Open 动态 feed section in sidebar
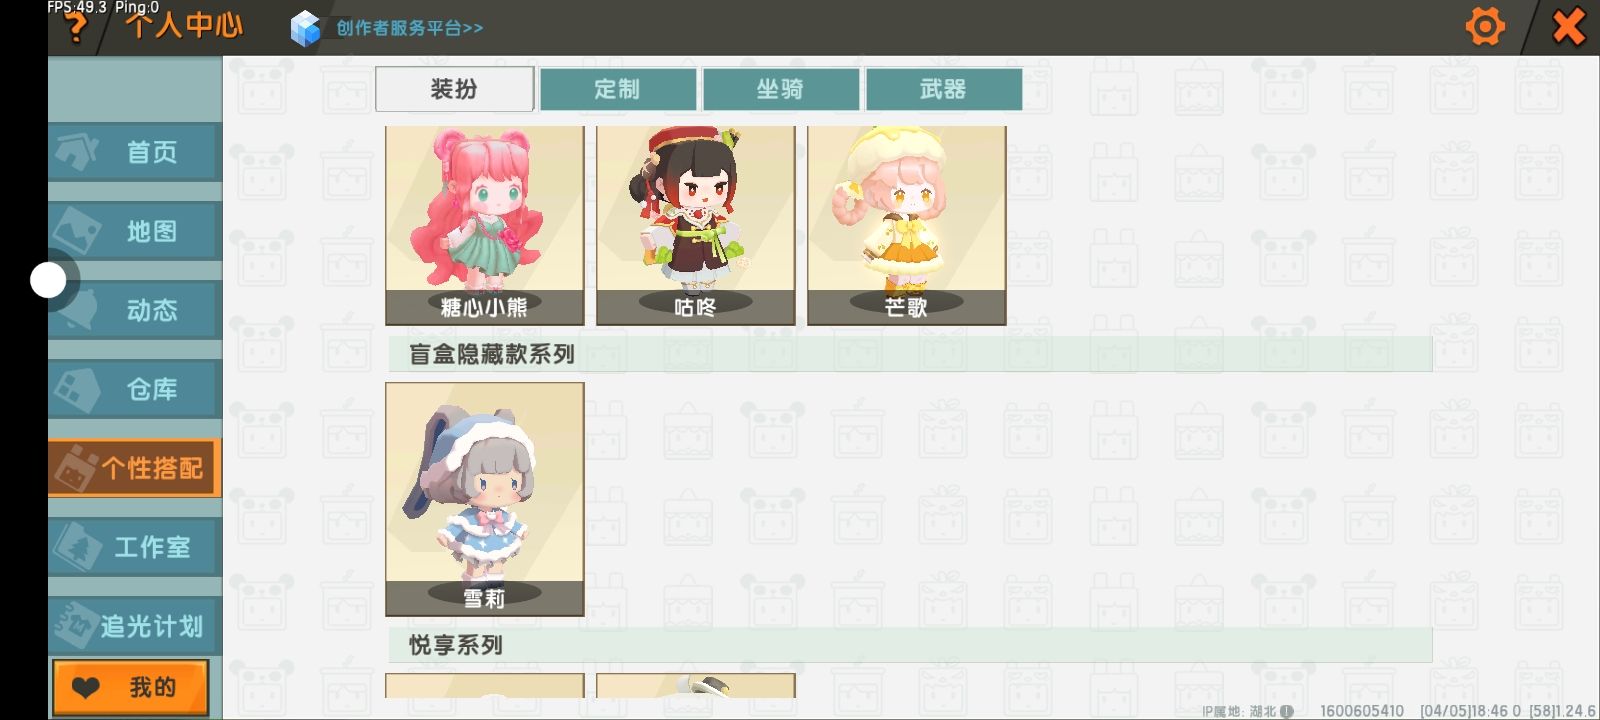 (x=135, y=310)
